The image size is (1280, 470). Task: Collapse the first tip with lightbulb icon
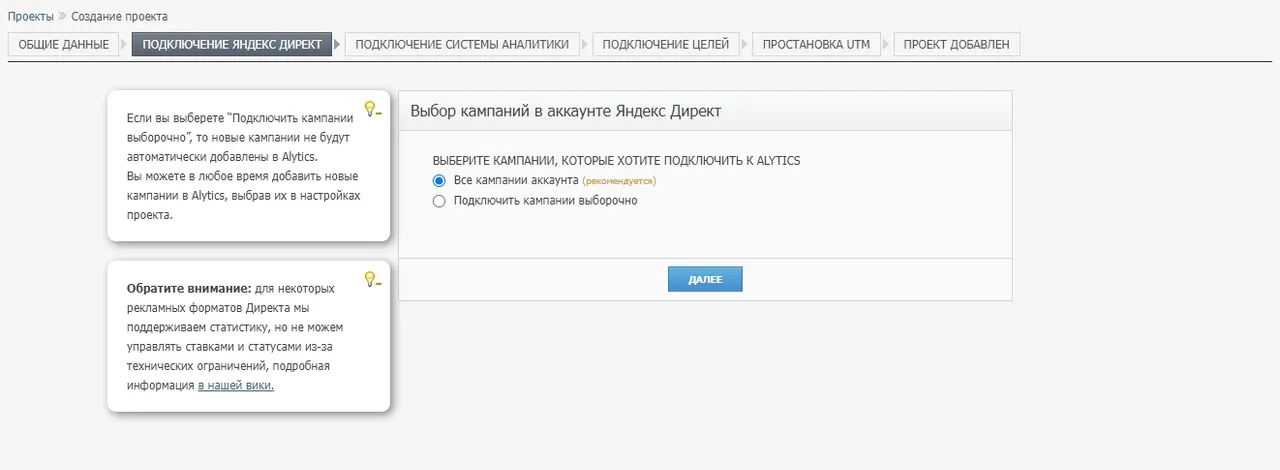click(x=372, y=109)
